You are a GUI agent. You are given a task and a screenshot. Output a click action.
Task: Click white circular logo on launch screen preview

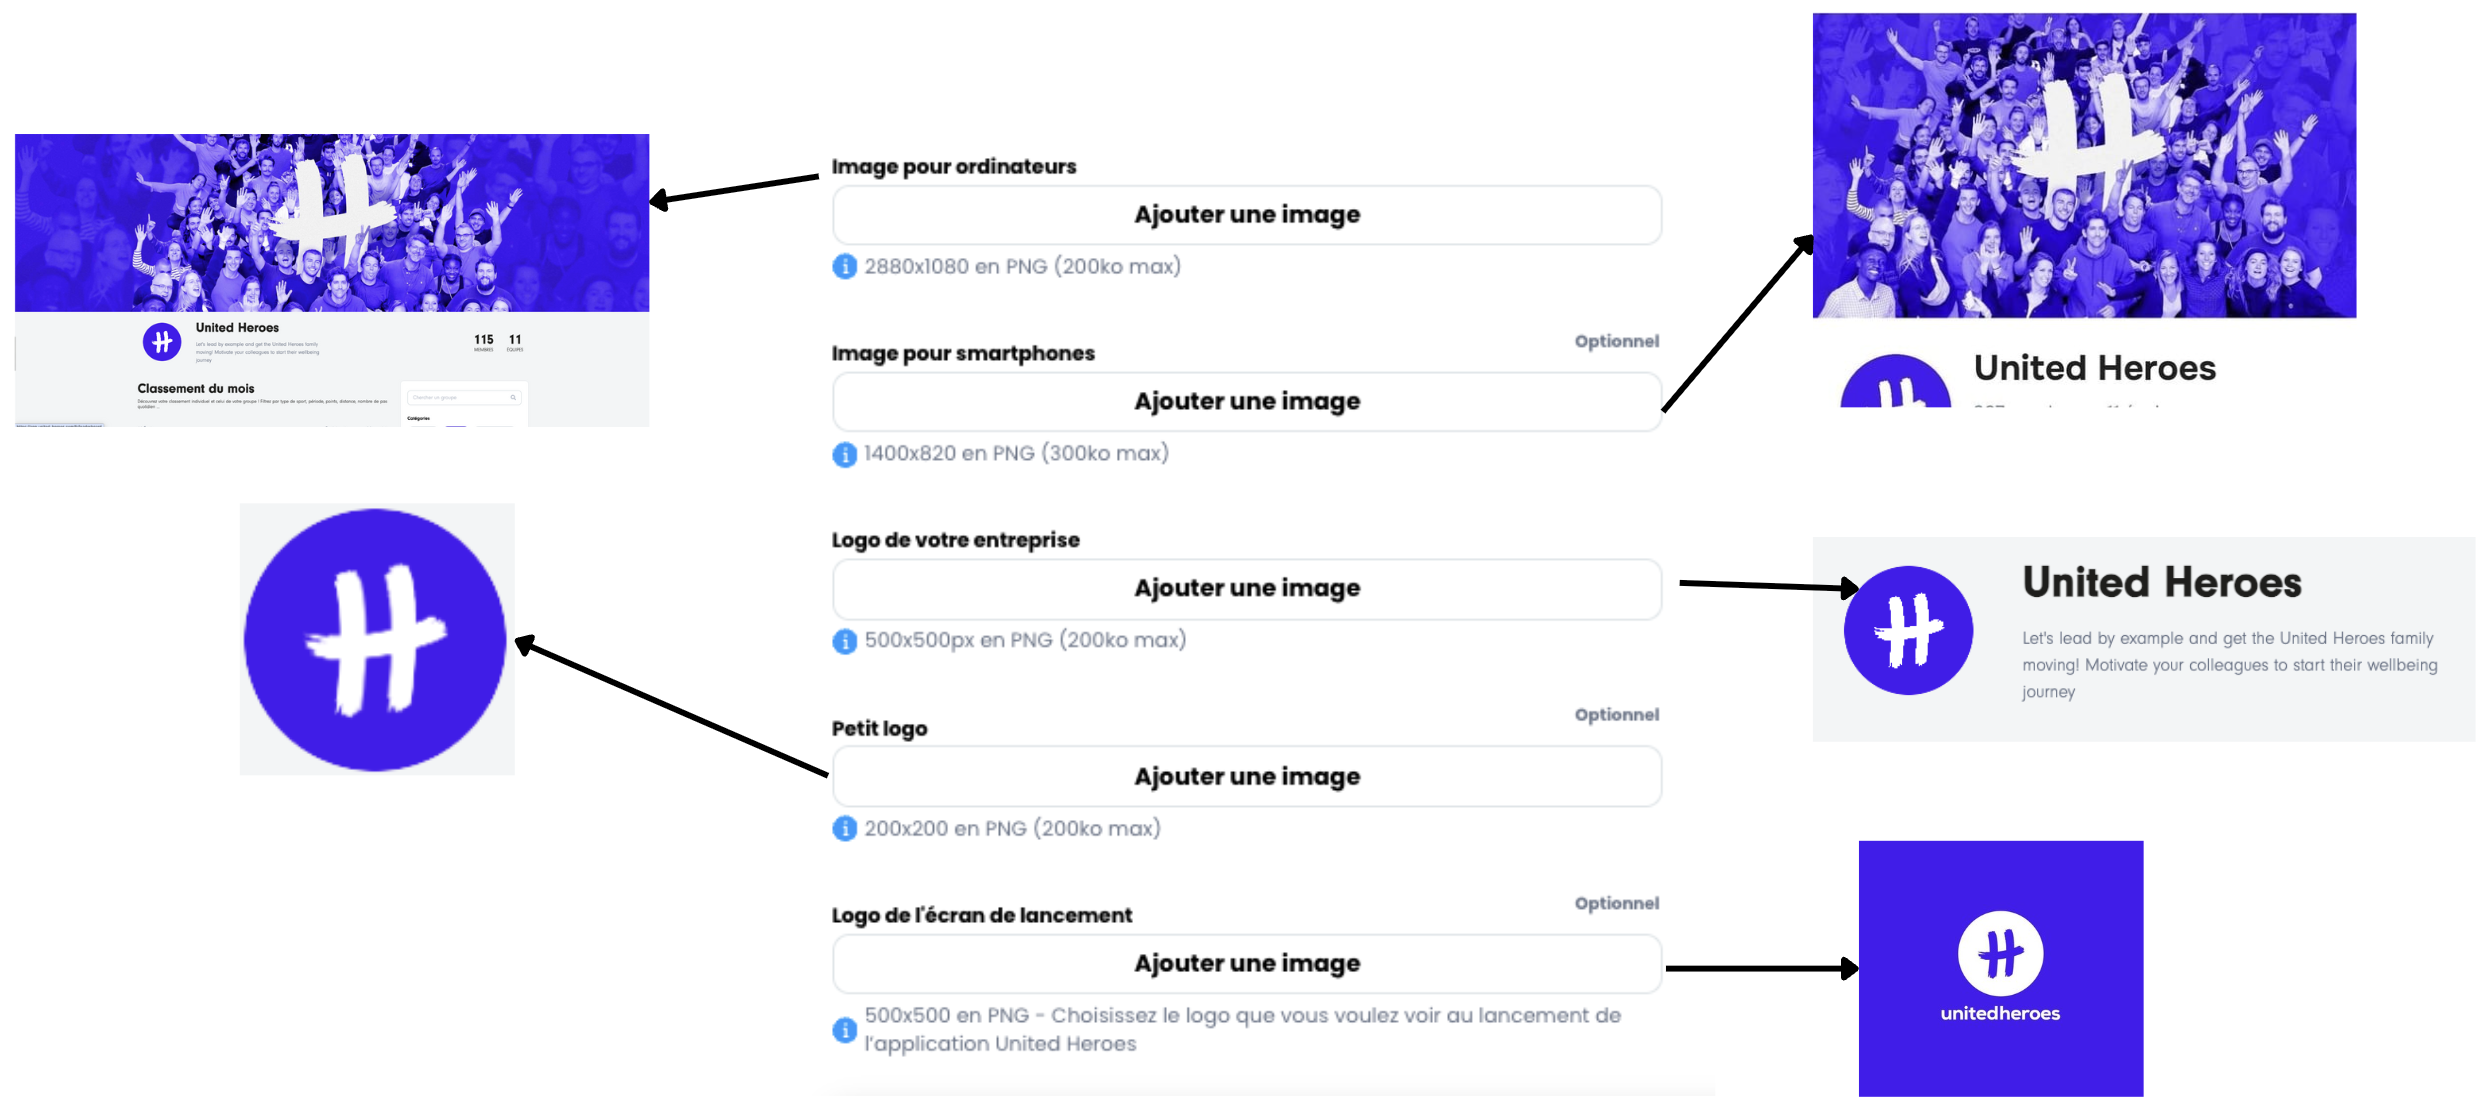click(2000, 953)
